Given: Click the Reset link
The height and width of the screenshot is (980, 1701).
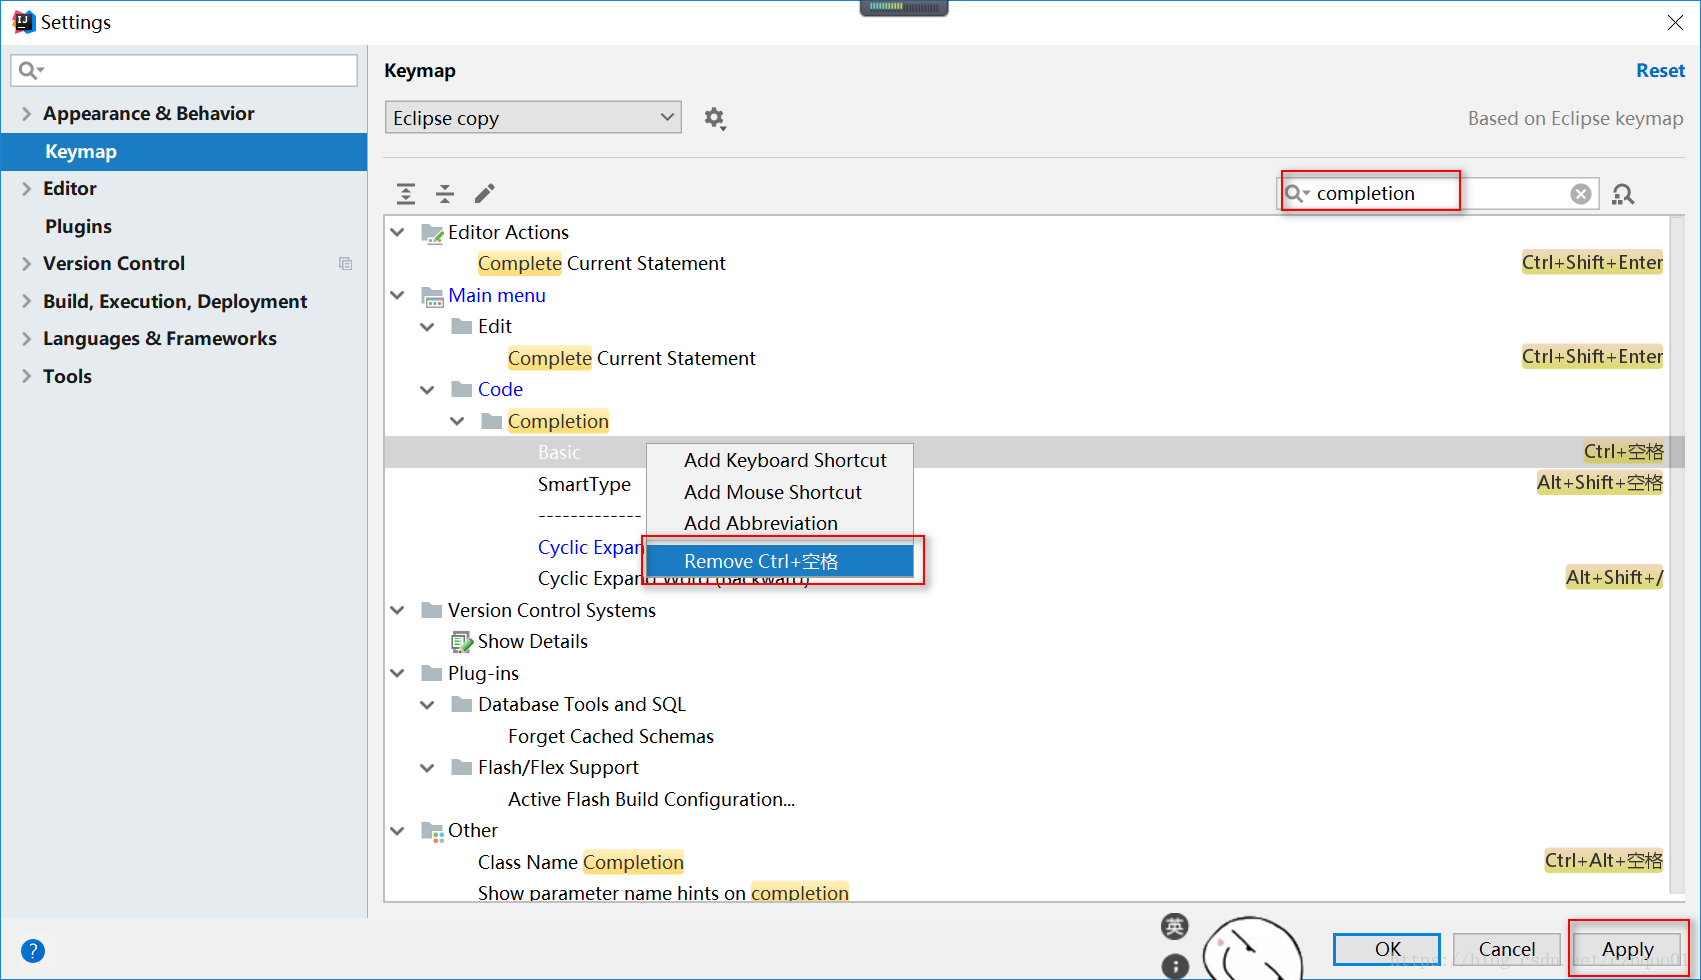Looking at the screenshot, I should (1660, 71).
